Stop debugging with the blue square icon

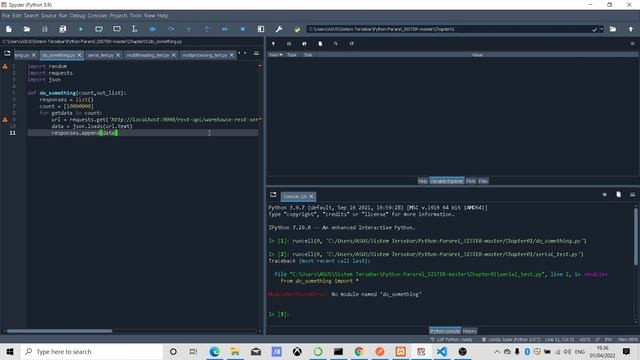pyautogui.click(x=242, y=29)
